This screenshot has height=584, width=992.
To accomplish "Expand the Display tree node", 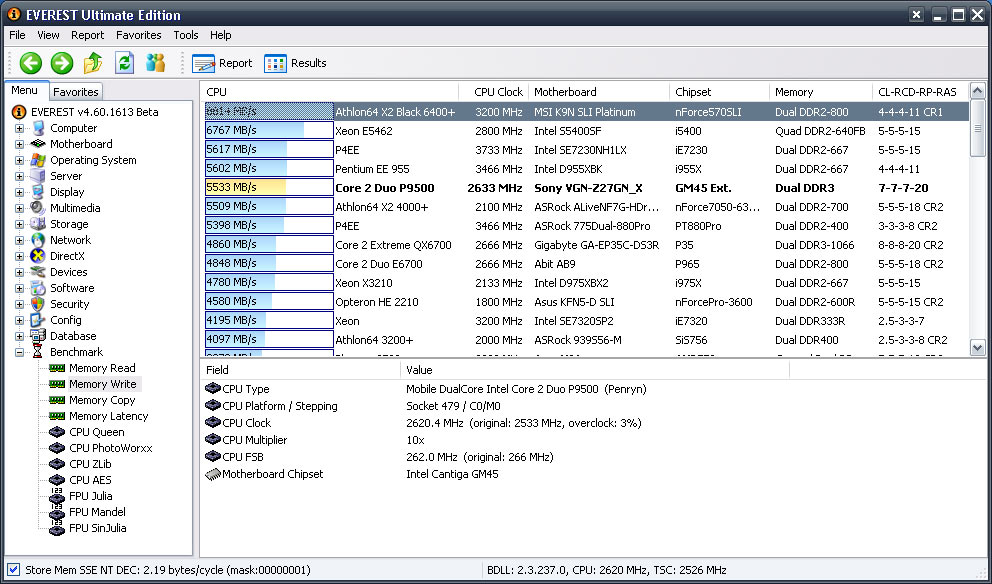I will 20,192.
